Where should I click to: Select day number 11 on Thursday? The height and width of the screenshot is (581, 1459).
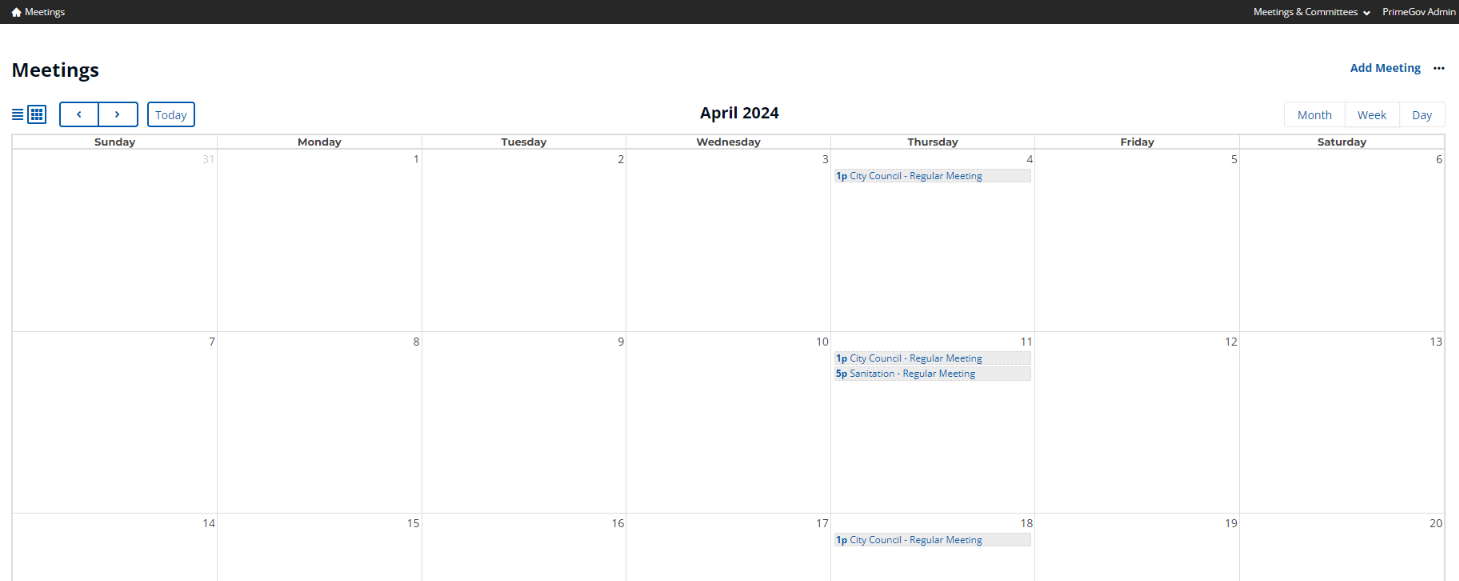(x=1026, y=342)
